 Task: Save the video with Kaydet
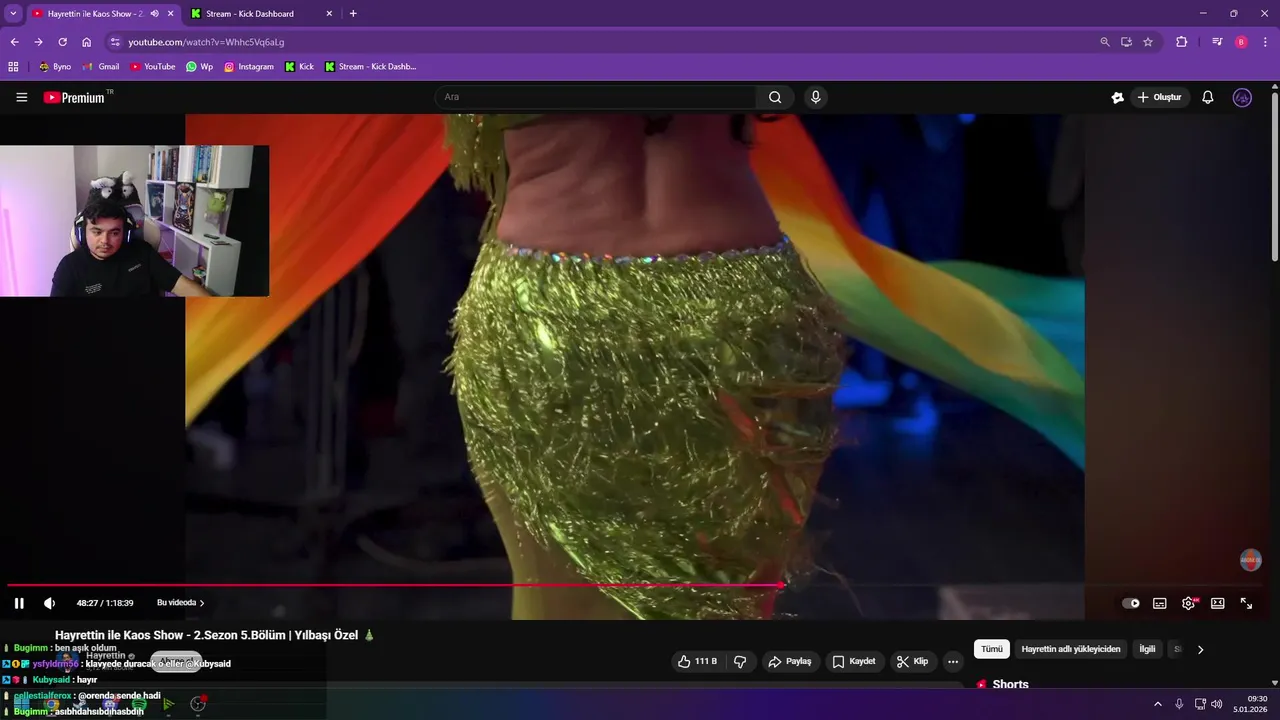click(854, 661)
